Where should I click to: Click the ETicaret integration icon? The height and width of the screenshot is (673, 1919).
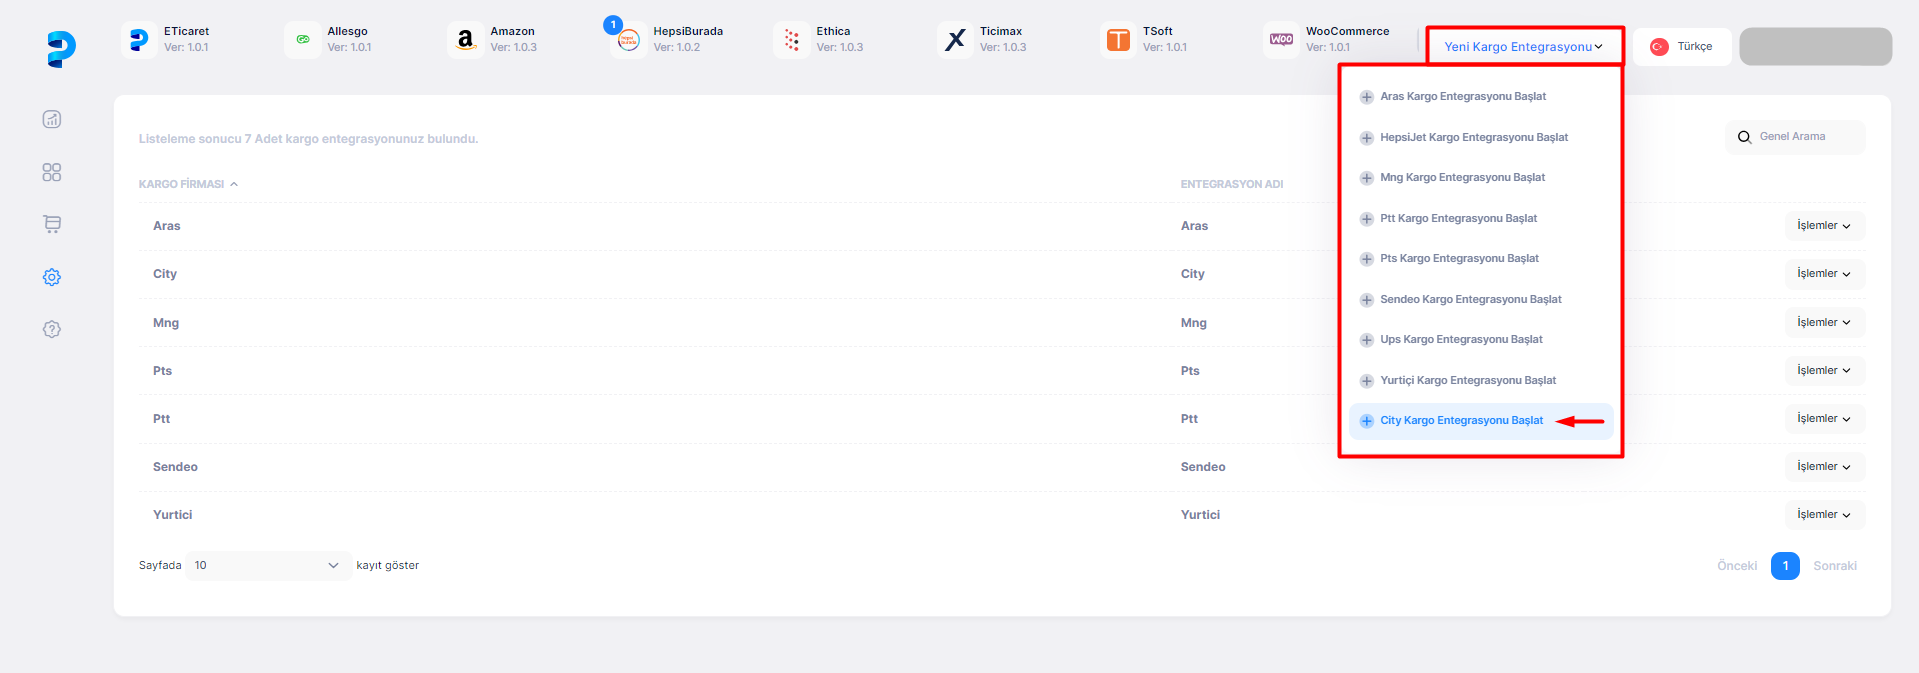coord(139,40)
